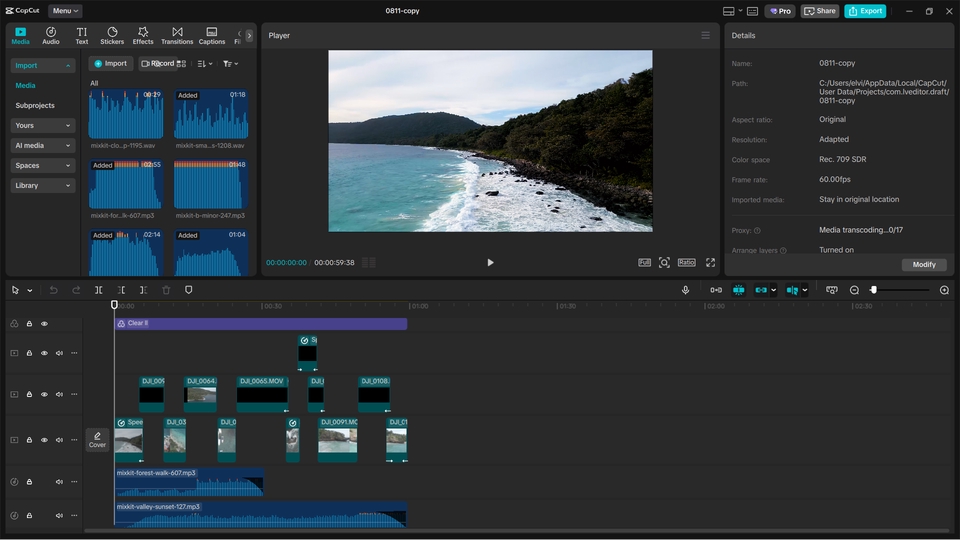Lock the Clear II filter track
960x540 pixels.
click(x=29, y=324)
